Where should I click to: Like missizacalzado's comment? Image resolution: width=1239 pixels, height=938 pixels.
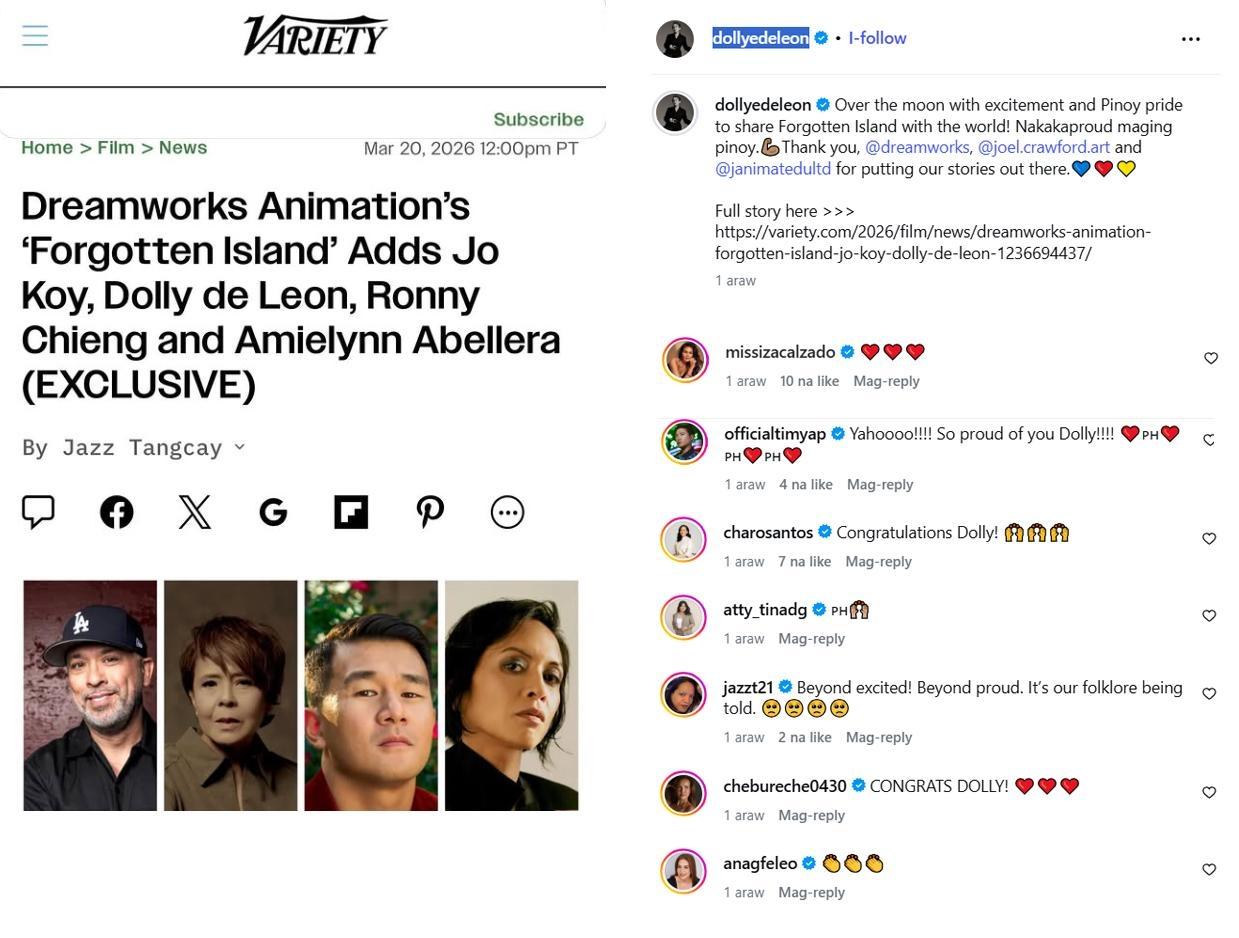coord(1211,358)
